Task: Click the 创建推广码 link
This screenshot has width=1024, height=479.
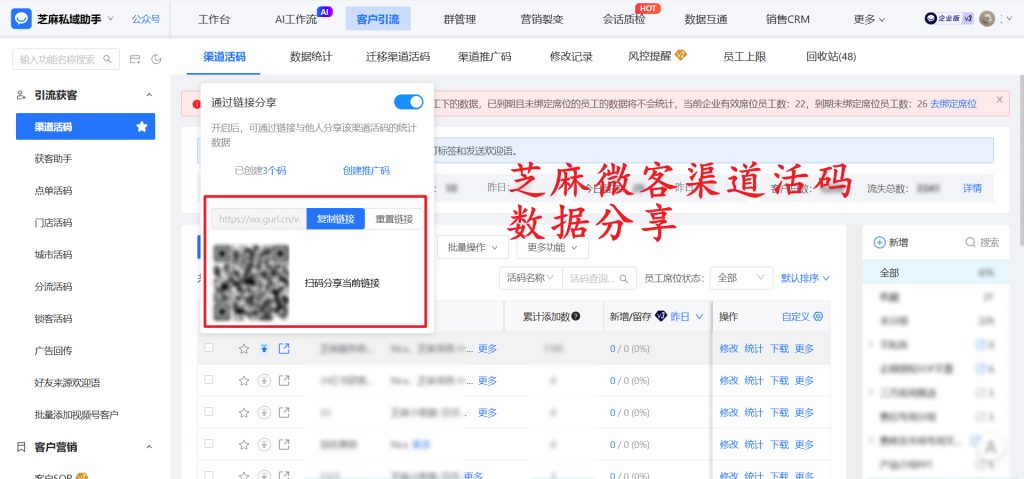Action: [x=366, y=171]
